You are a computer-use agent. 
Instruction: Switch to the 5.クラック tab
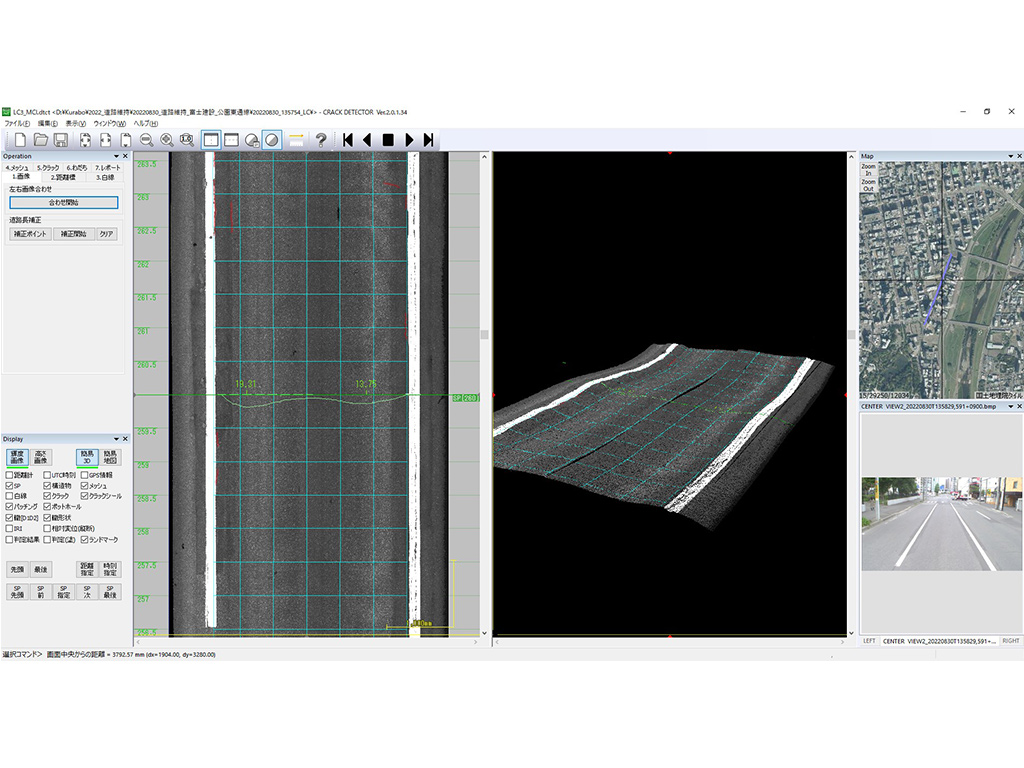point(48,167)
